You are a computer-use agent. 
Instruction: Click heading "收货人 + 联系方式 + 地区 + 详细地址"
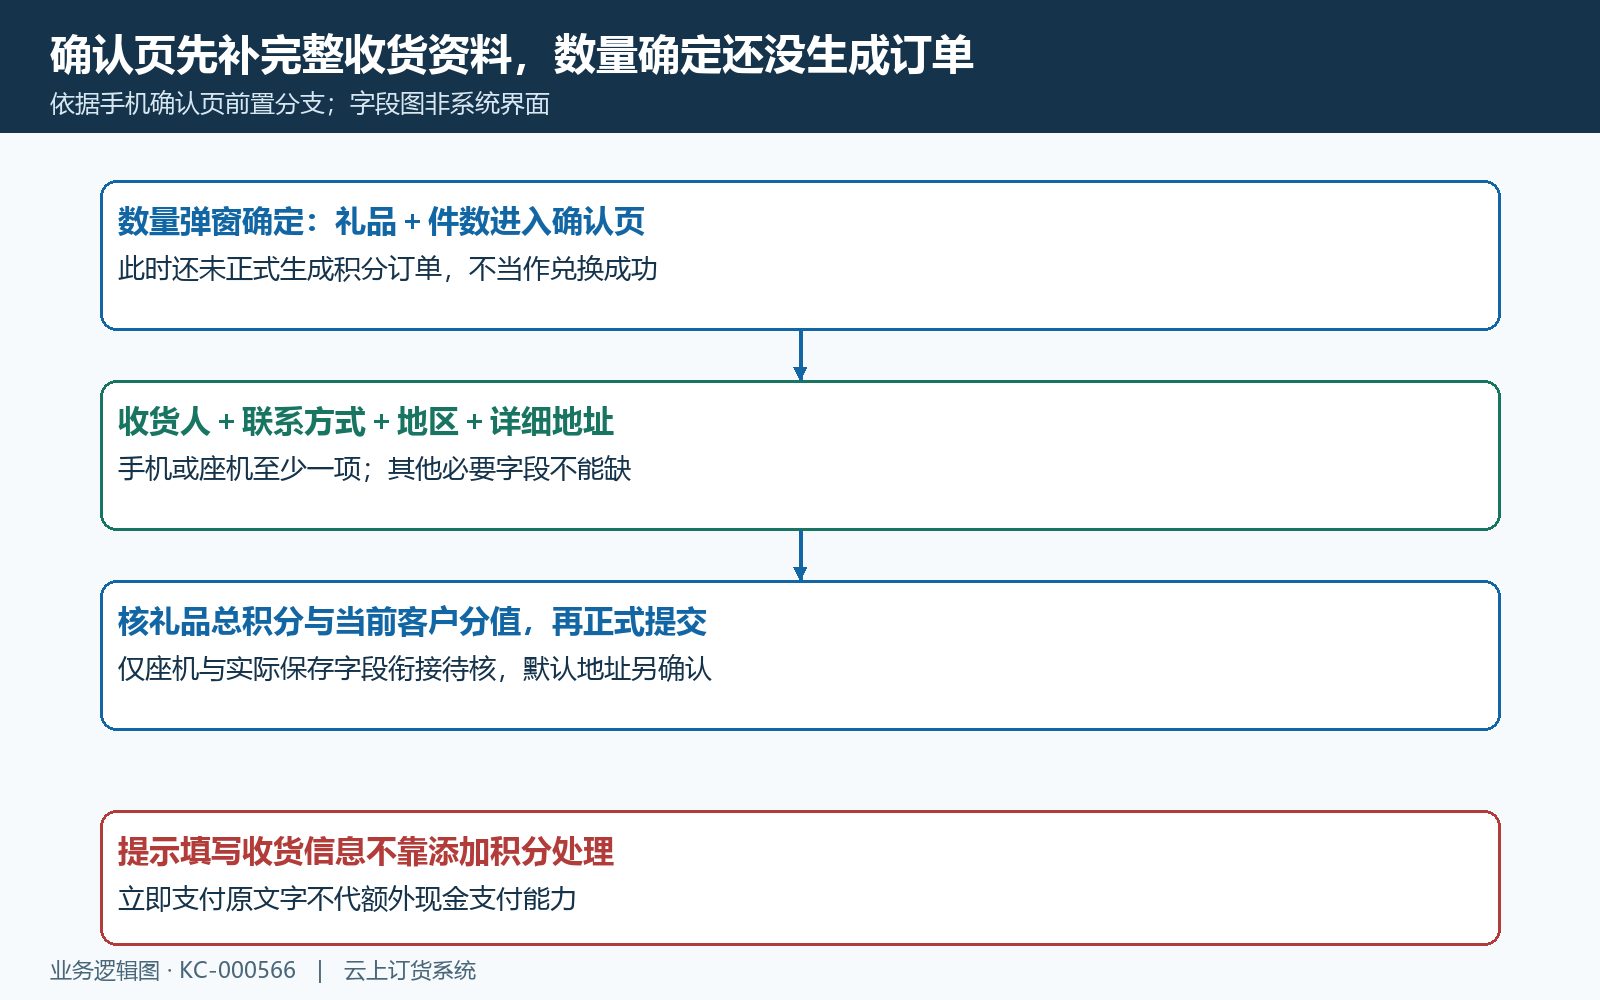(366, 421)
